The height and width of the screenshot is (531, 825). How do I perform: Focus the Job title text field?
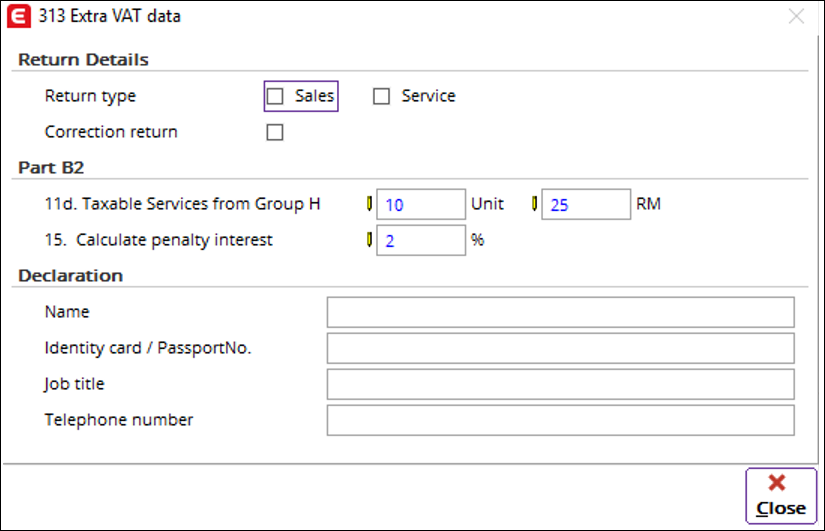[x=560, y=384]
